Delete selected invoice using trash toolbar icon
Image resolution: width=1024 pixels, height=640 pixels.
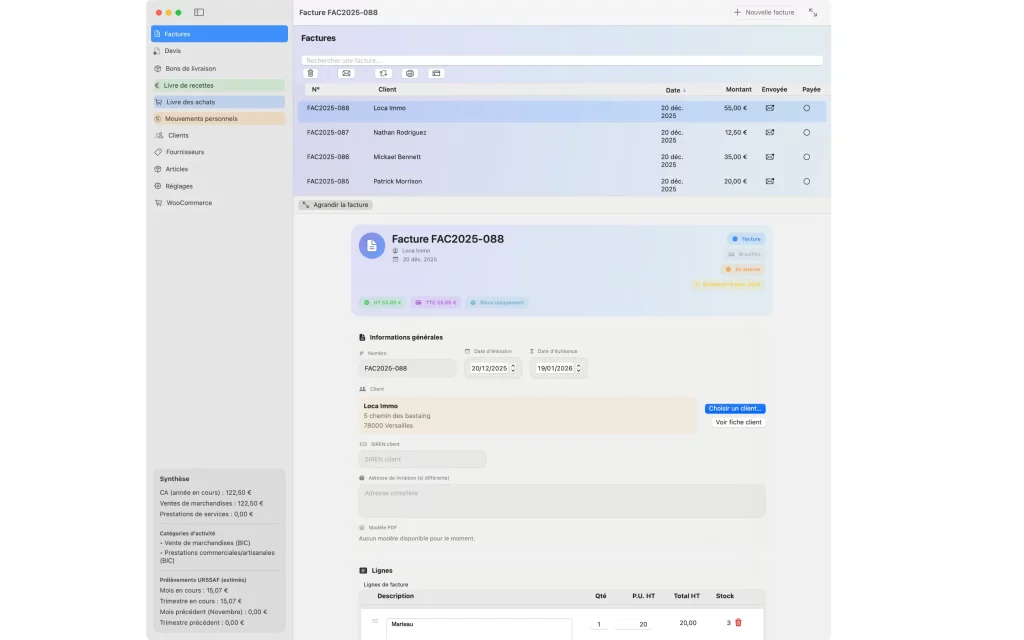(x=310, y=73)
